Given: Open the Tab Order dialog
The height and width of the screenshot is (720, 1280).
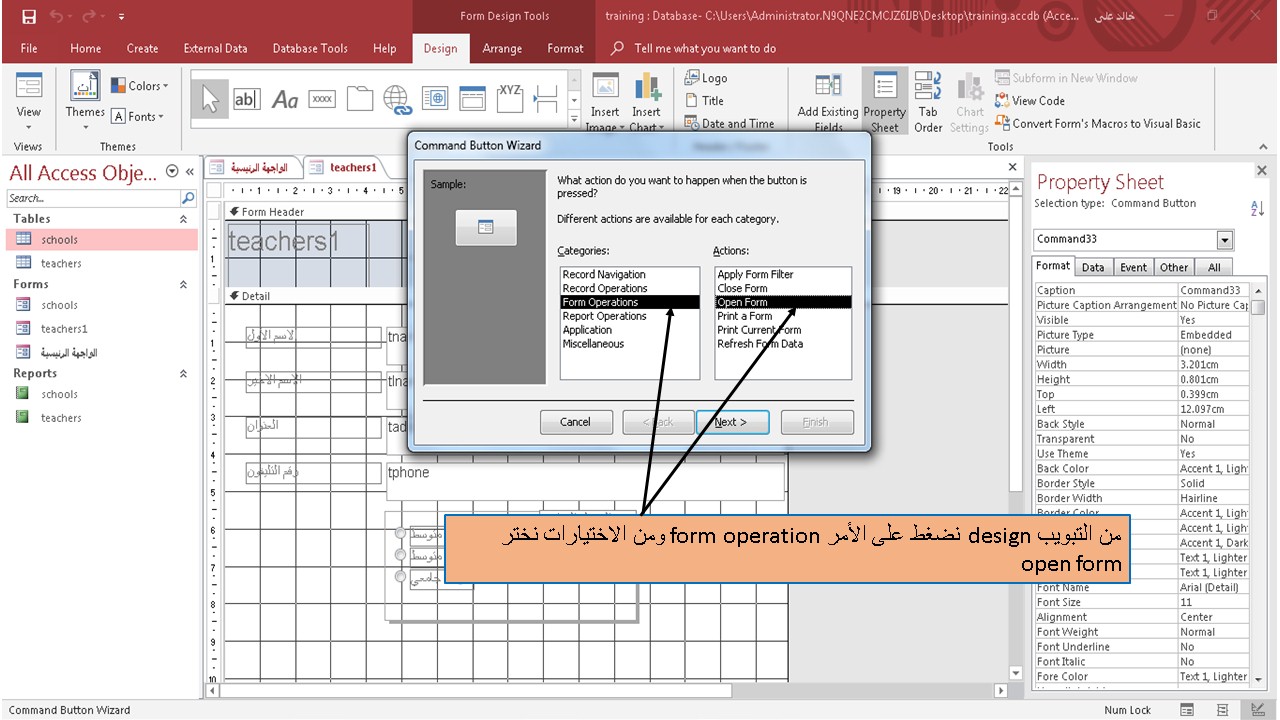Looking at the screenshot, I should 928,102.
